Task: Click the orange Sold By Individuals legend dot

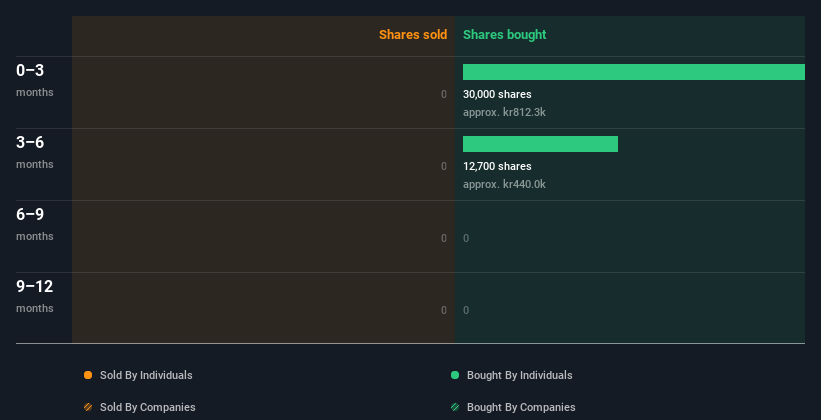Action: click(x=88, y=375)
